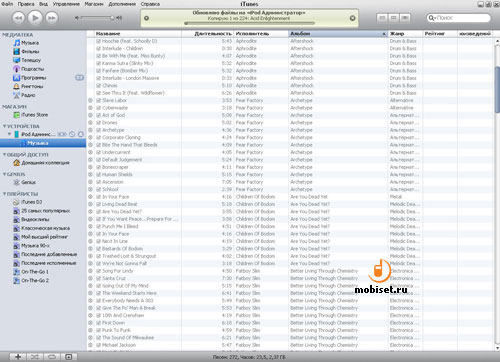Viewport: 500px width, 362px height.
Task: Collapse the iPod device tree triangle
Action: 10,134
